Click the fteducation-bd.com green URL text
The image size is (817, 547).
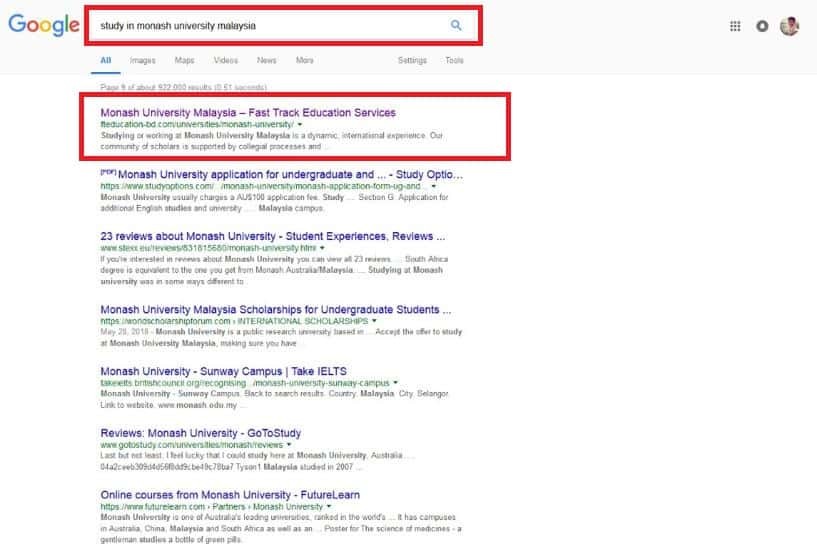[x=197, y=125]
